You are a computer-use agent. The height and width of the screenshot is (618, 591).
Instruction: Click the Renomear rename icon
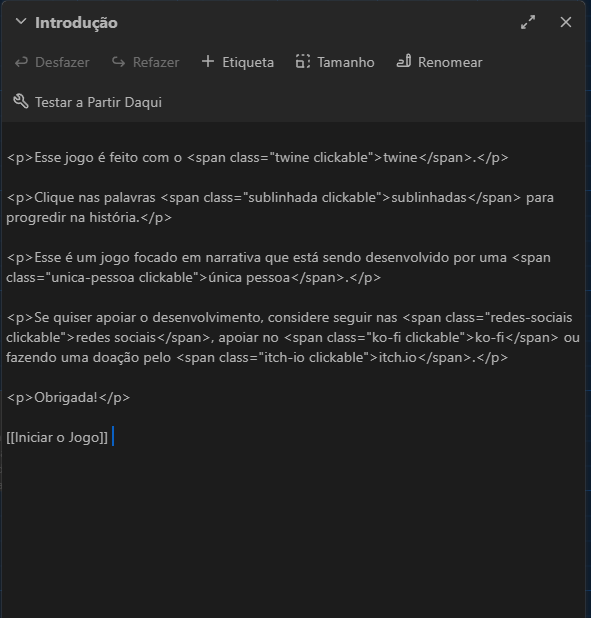404,61
